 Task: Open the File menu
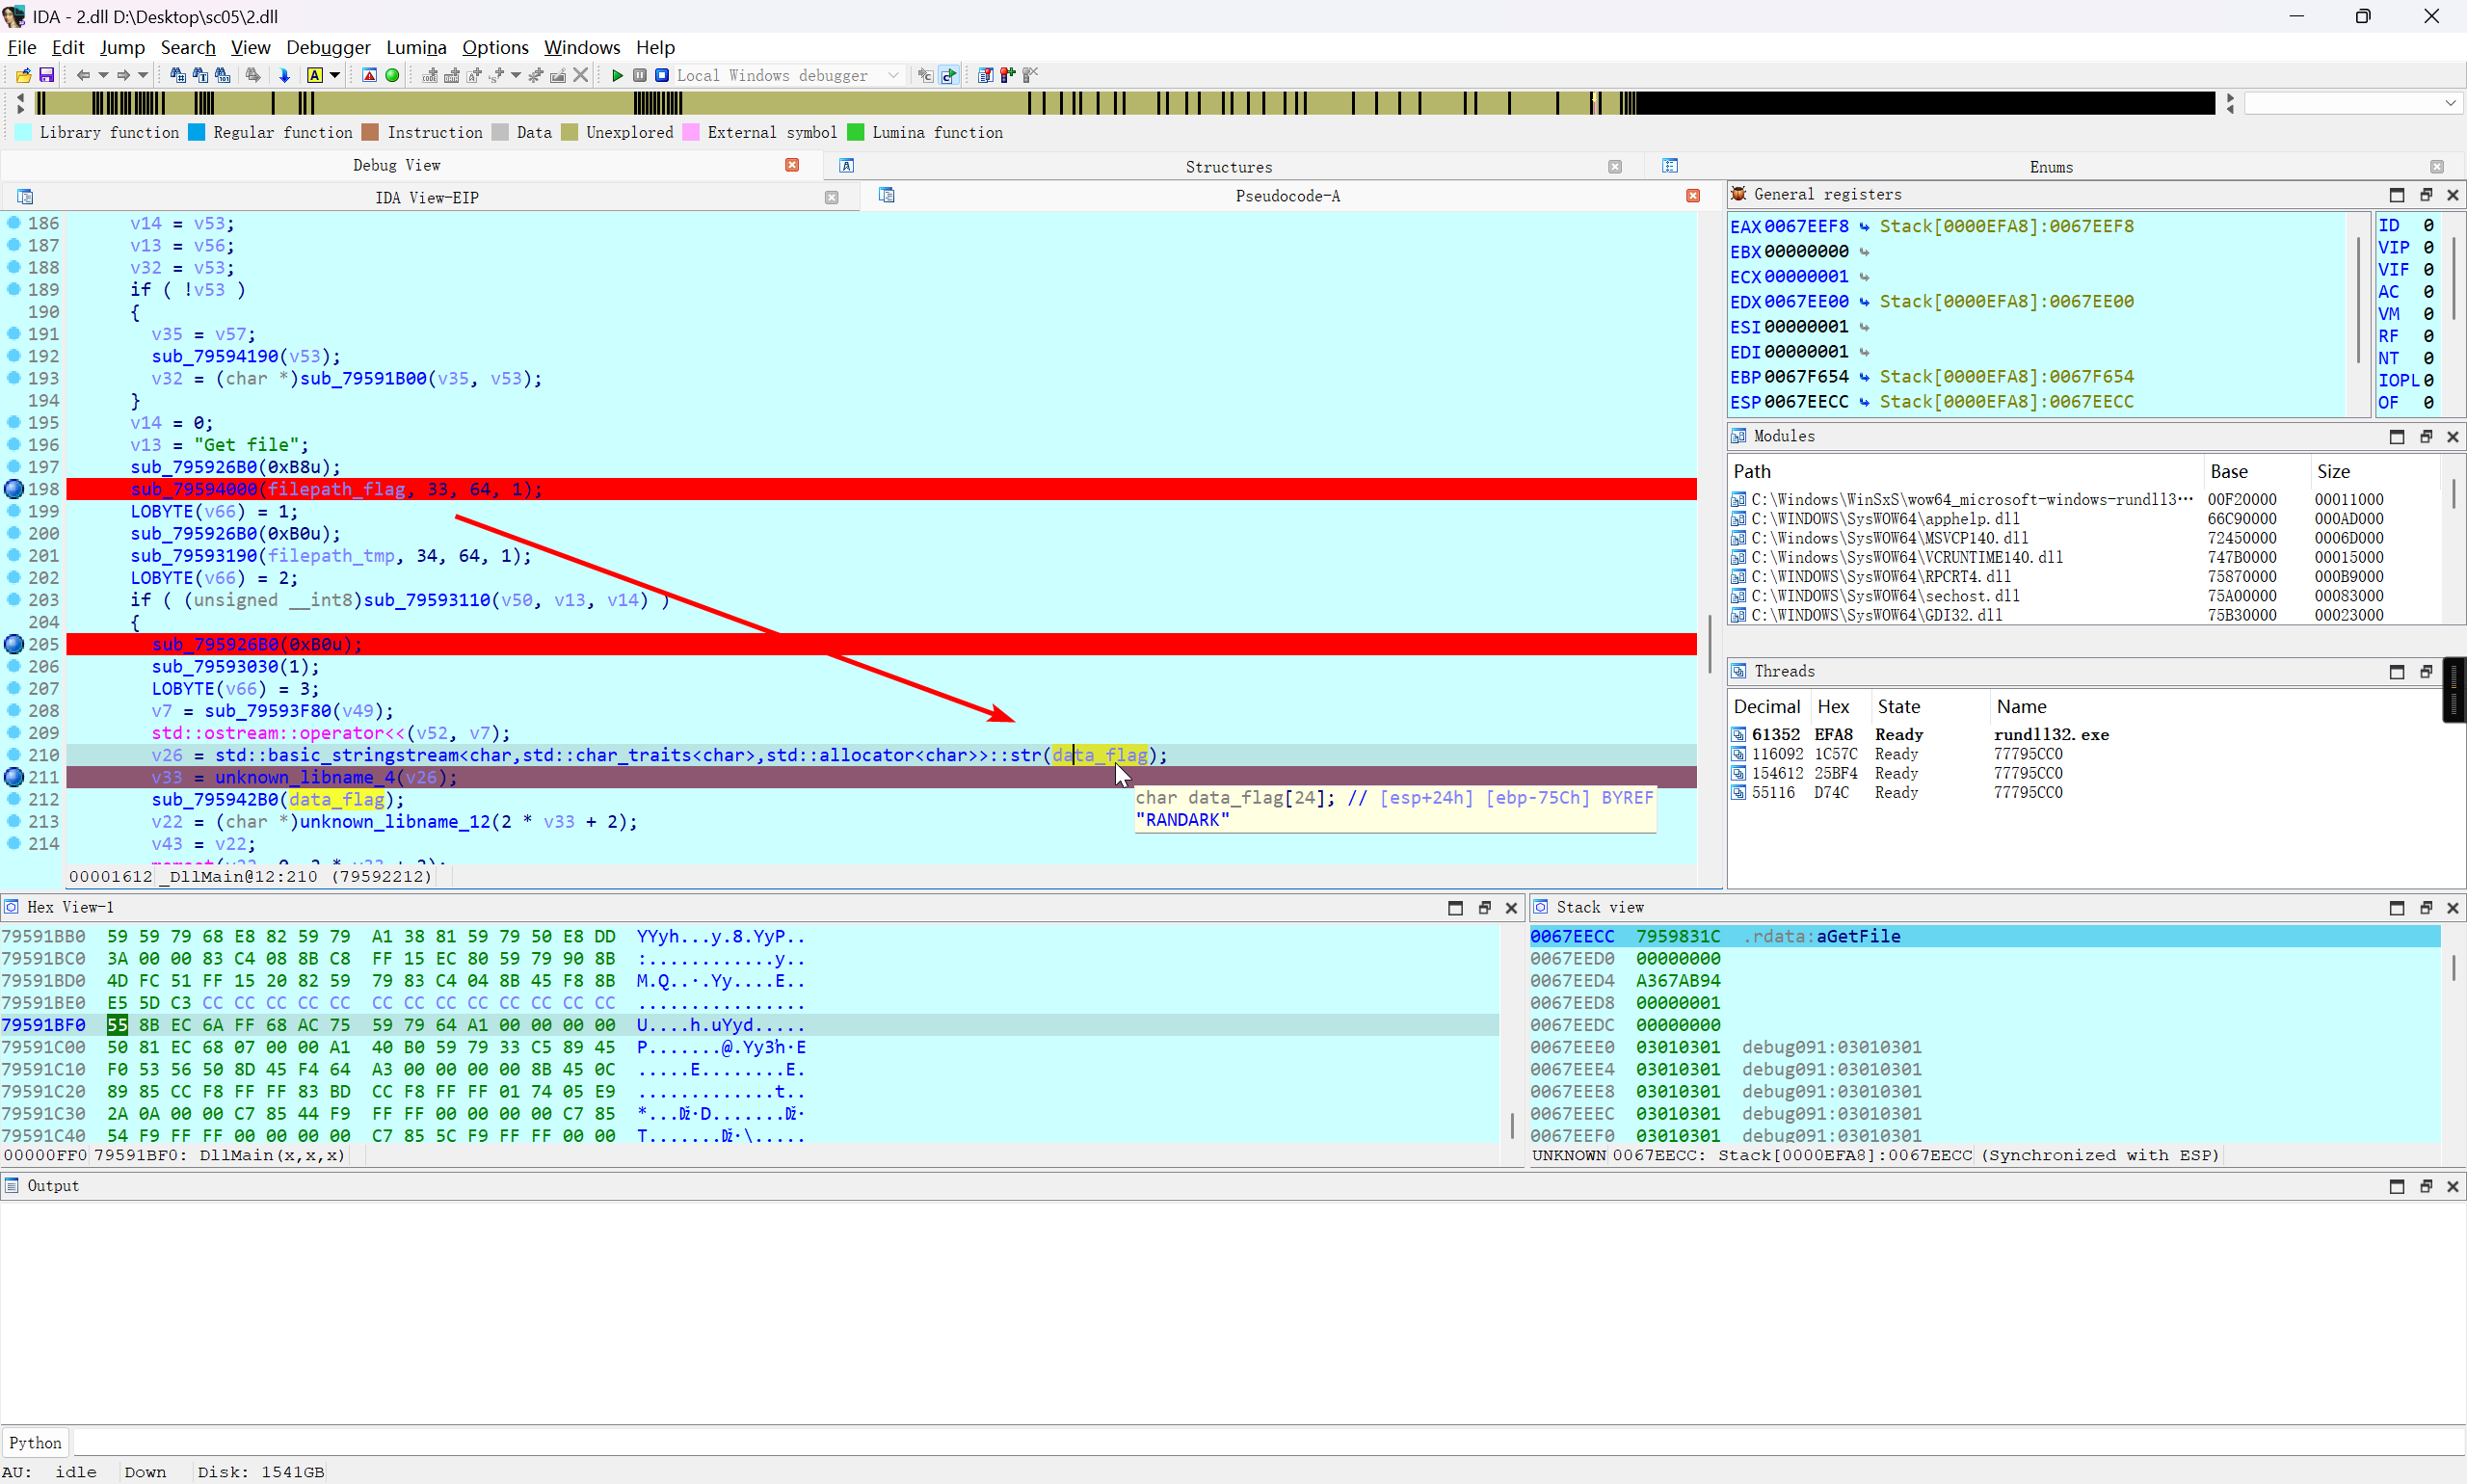click(22, 47)
